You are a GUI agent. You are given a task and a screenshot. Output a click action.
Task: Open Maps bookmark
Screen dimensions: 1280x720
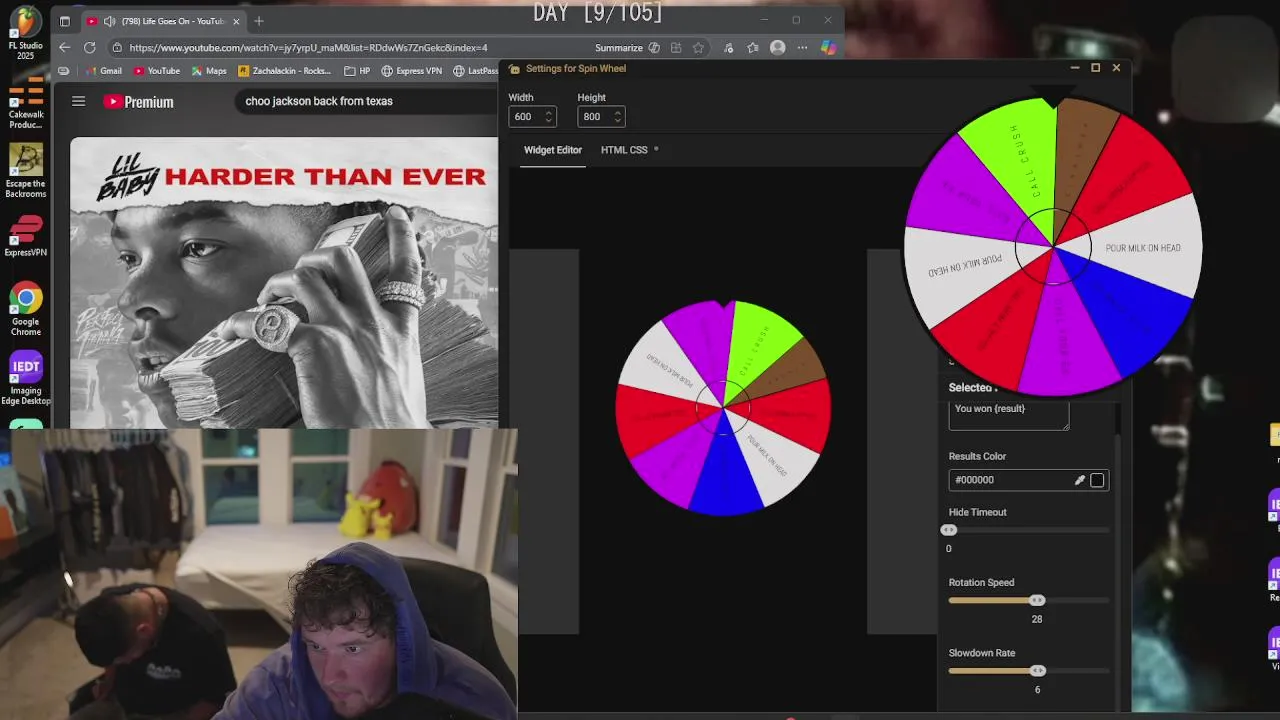(209, 71)
